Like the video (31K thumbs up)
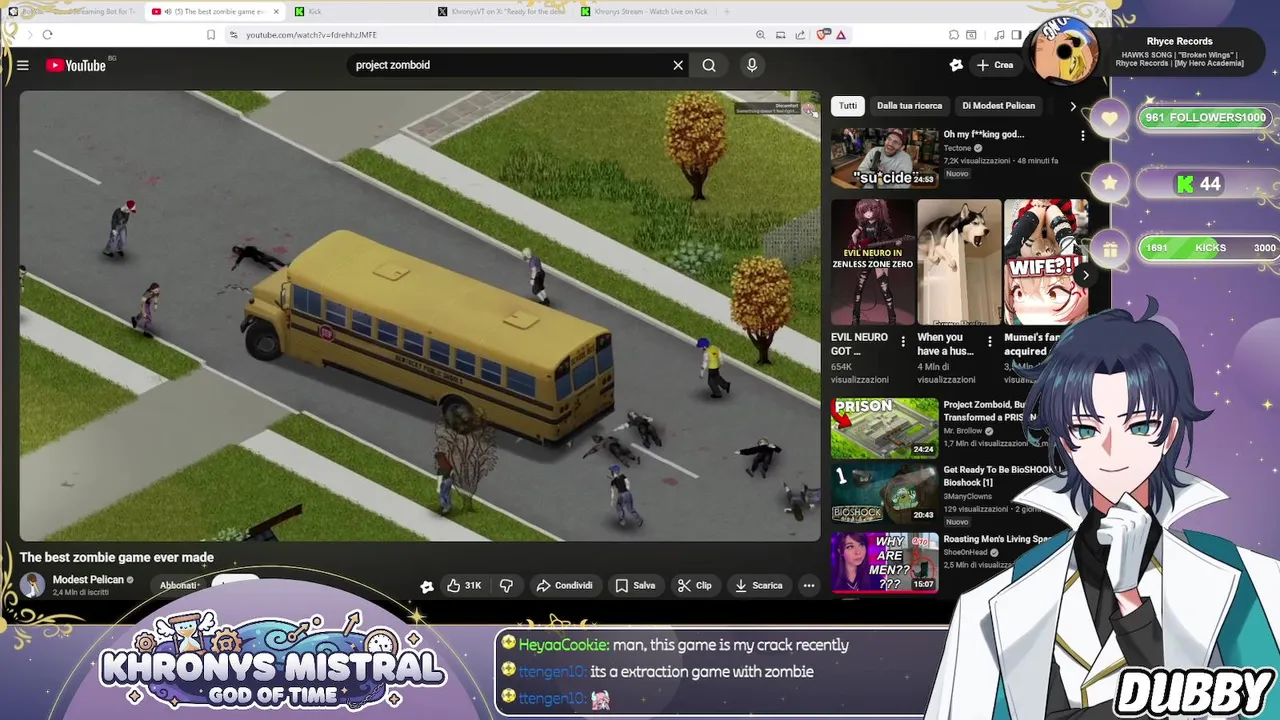 point(465,586)
